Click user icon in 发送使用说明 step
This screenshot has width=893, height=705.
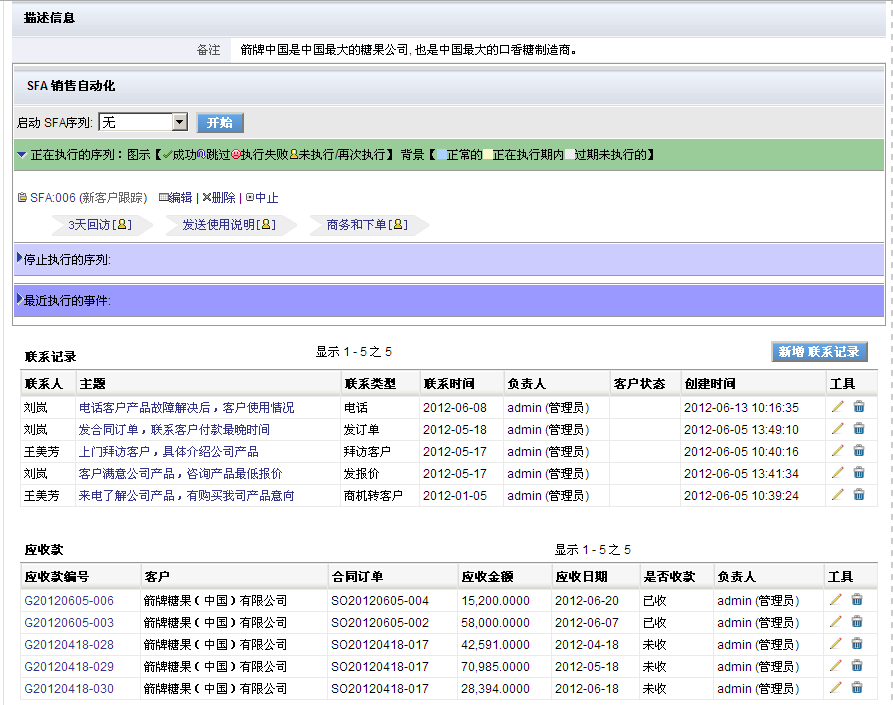(x=266, y=224)
